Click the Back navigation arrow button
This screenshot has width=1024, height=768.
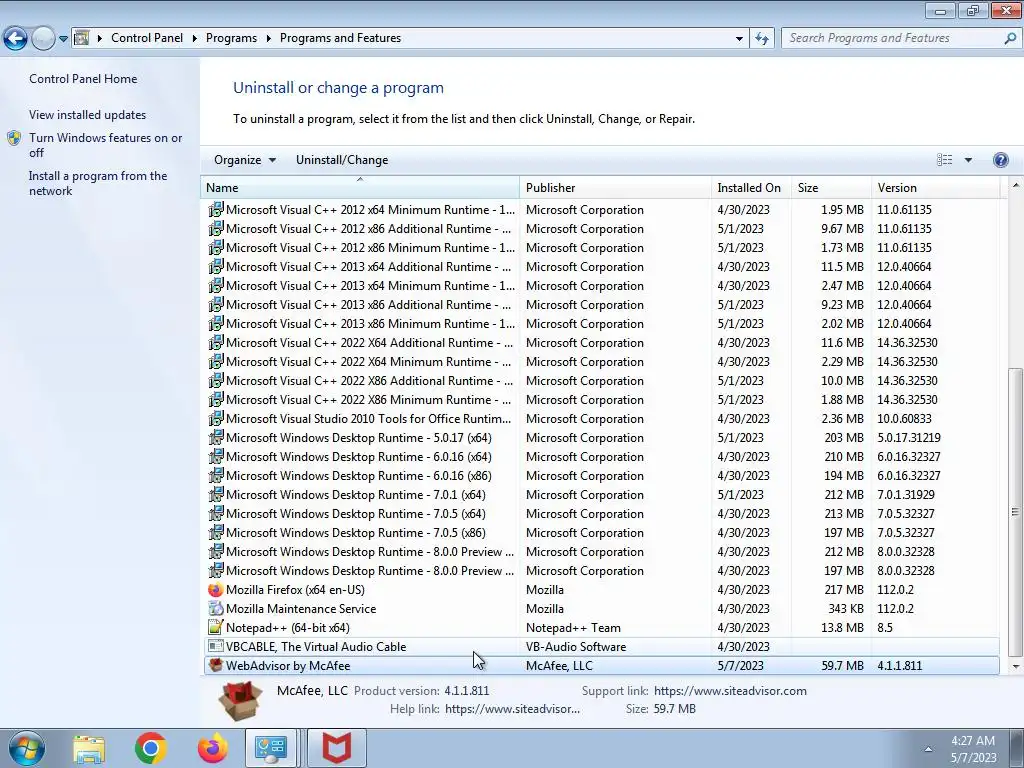16,39
